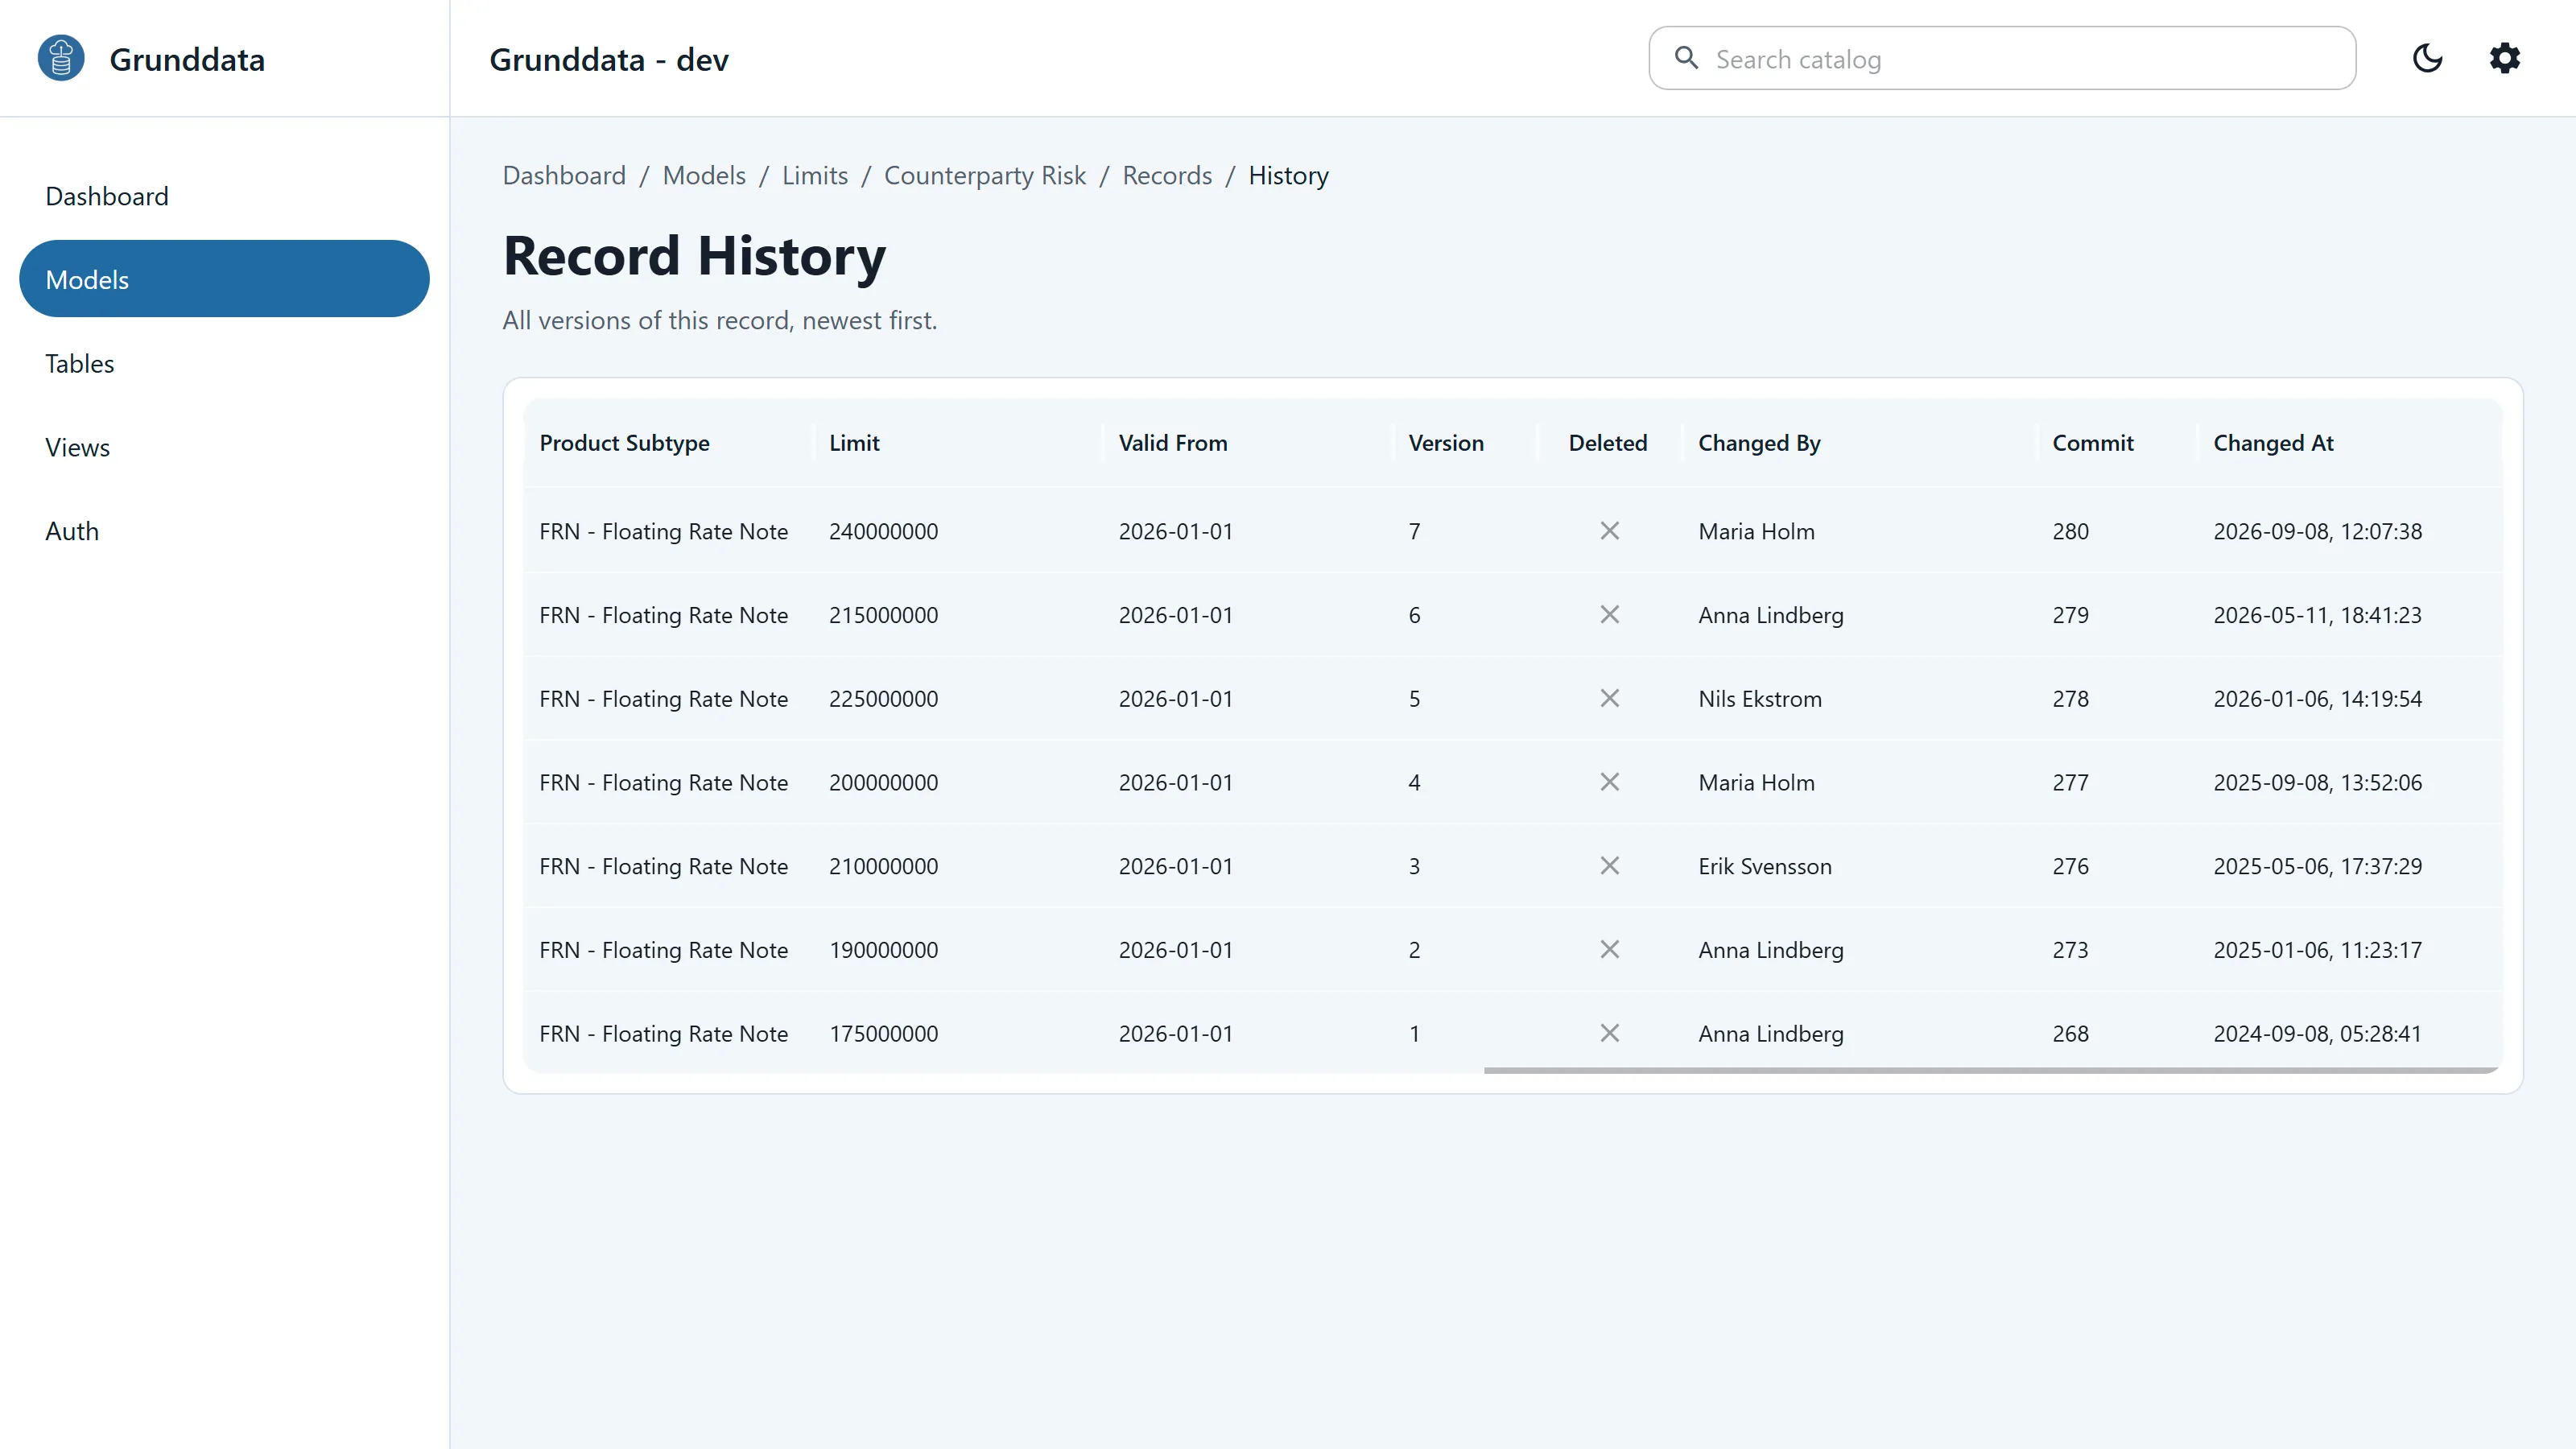Go to Records breadcrumb link

coord(1167,176)
